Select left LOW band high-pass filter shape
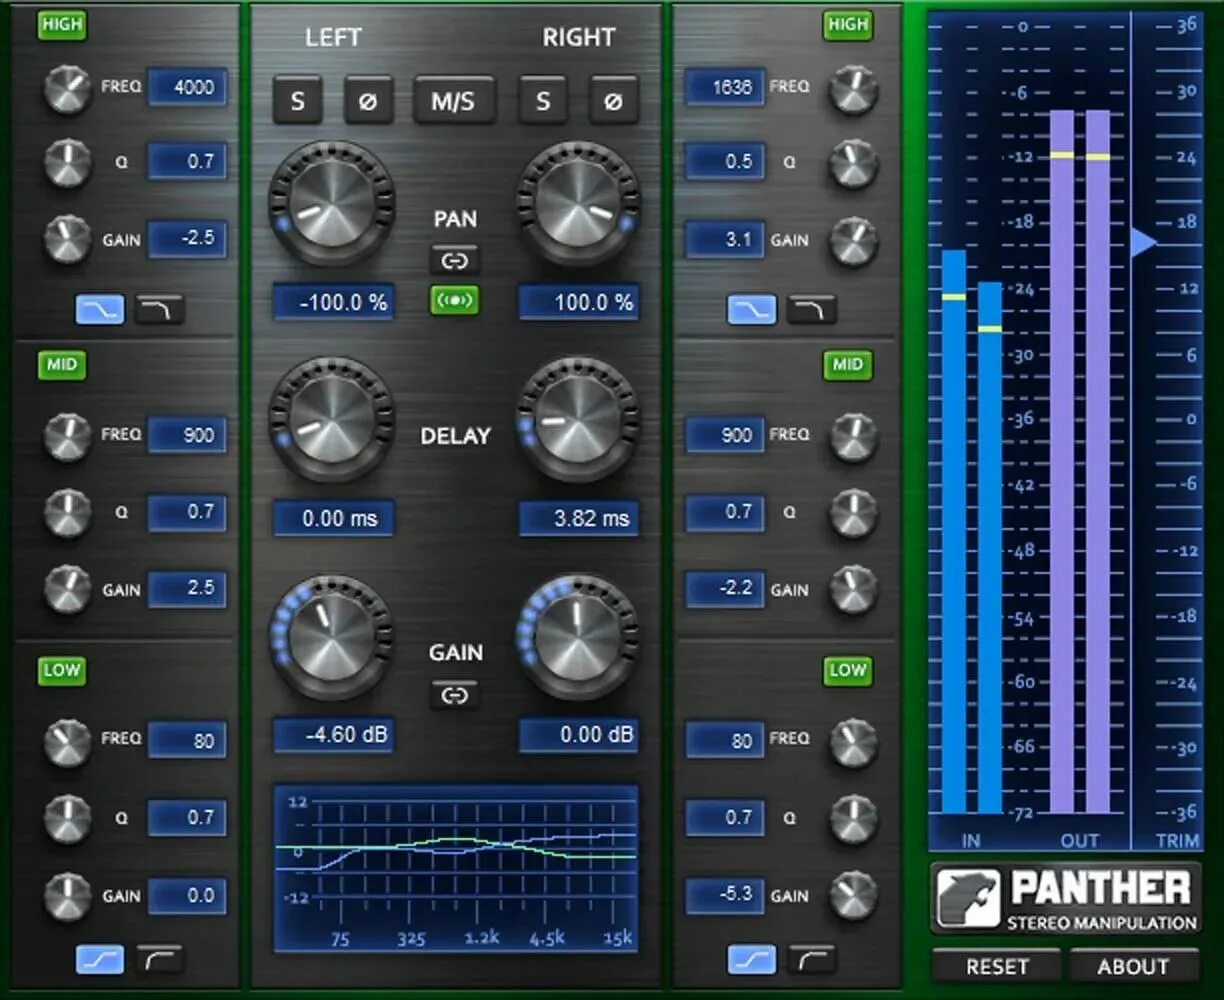The width and height of the screenshot is (1224, 1000). (160, 960)
